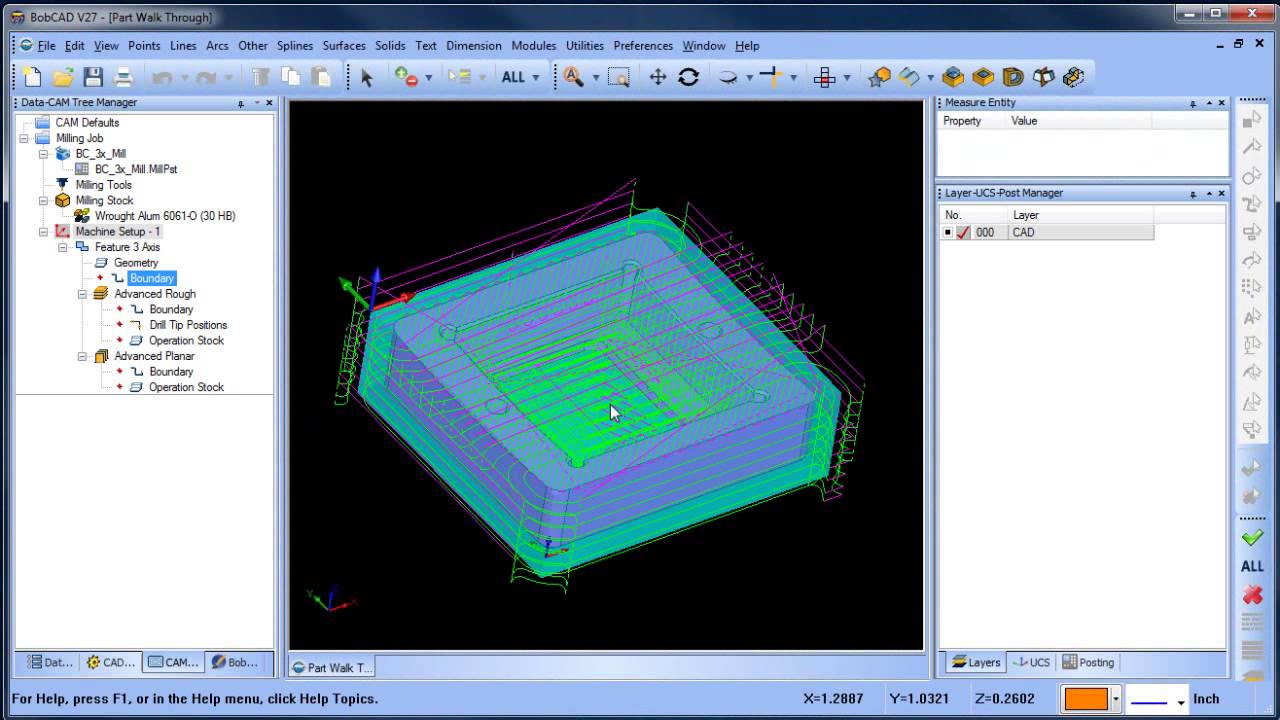Open the Zoom tool dropdown arrow

click(x=595, y=77)
